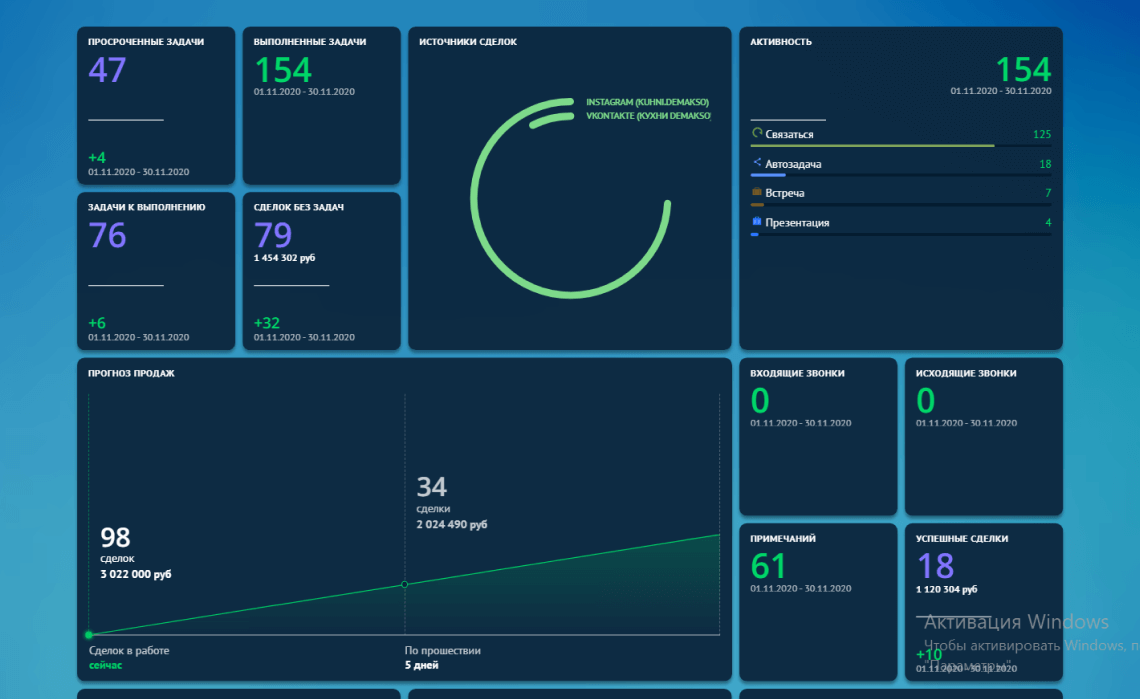Click the Презентация icon in activity list
1140x699 pixels.
tap(757, 221)
